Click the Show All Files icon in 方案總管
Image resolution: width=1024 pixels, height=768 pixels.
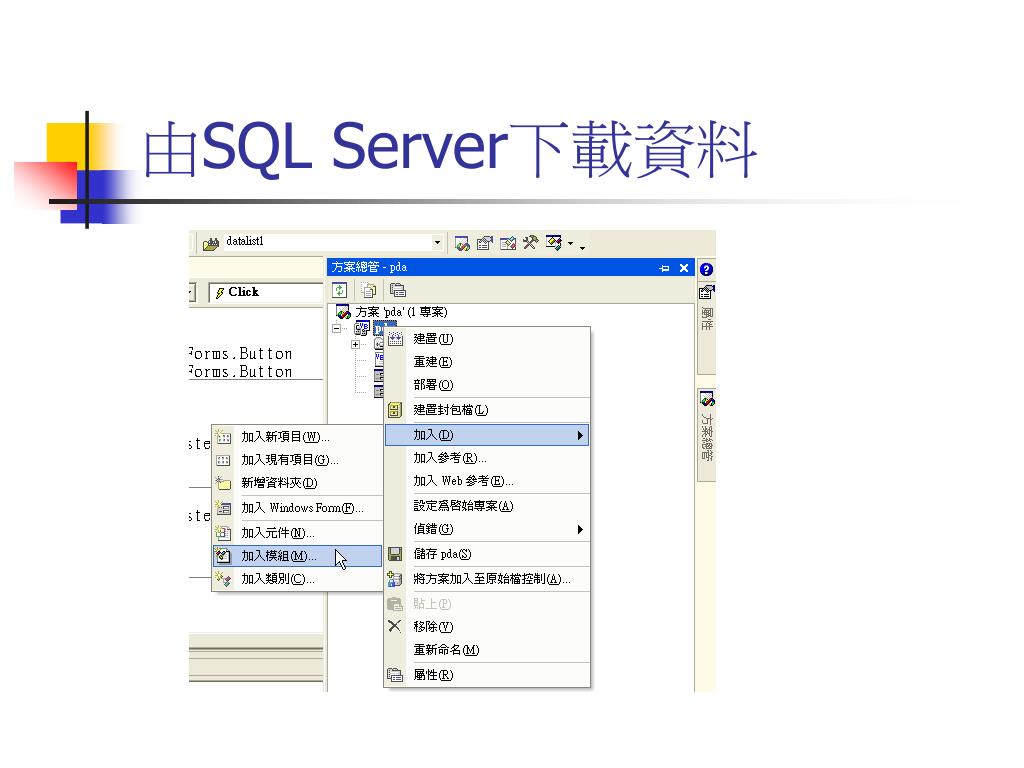tap(369, 290)
